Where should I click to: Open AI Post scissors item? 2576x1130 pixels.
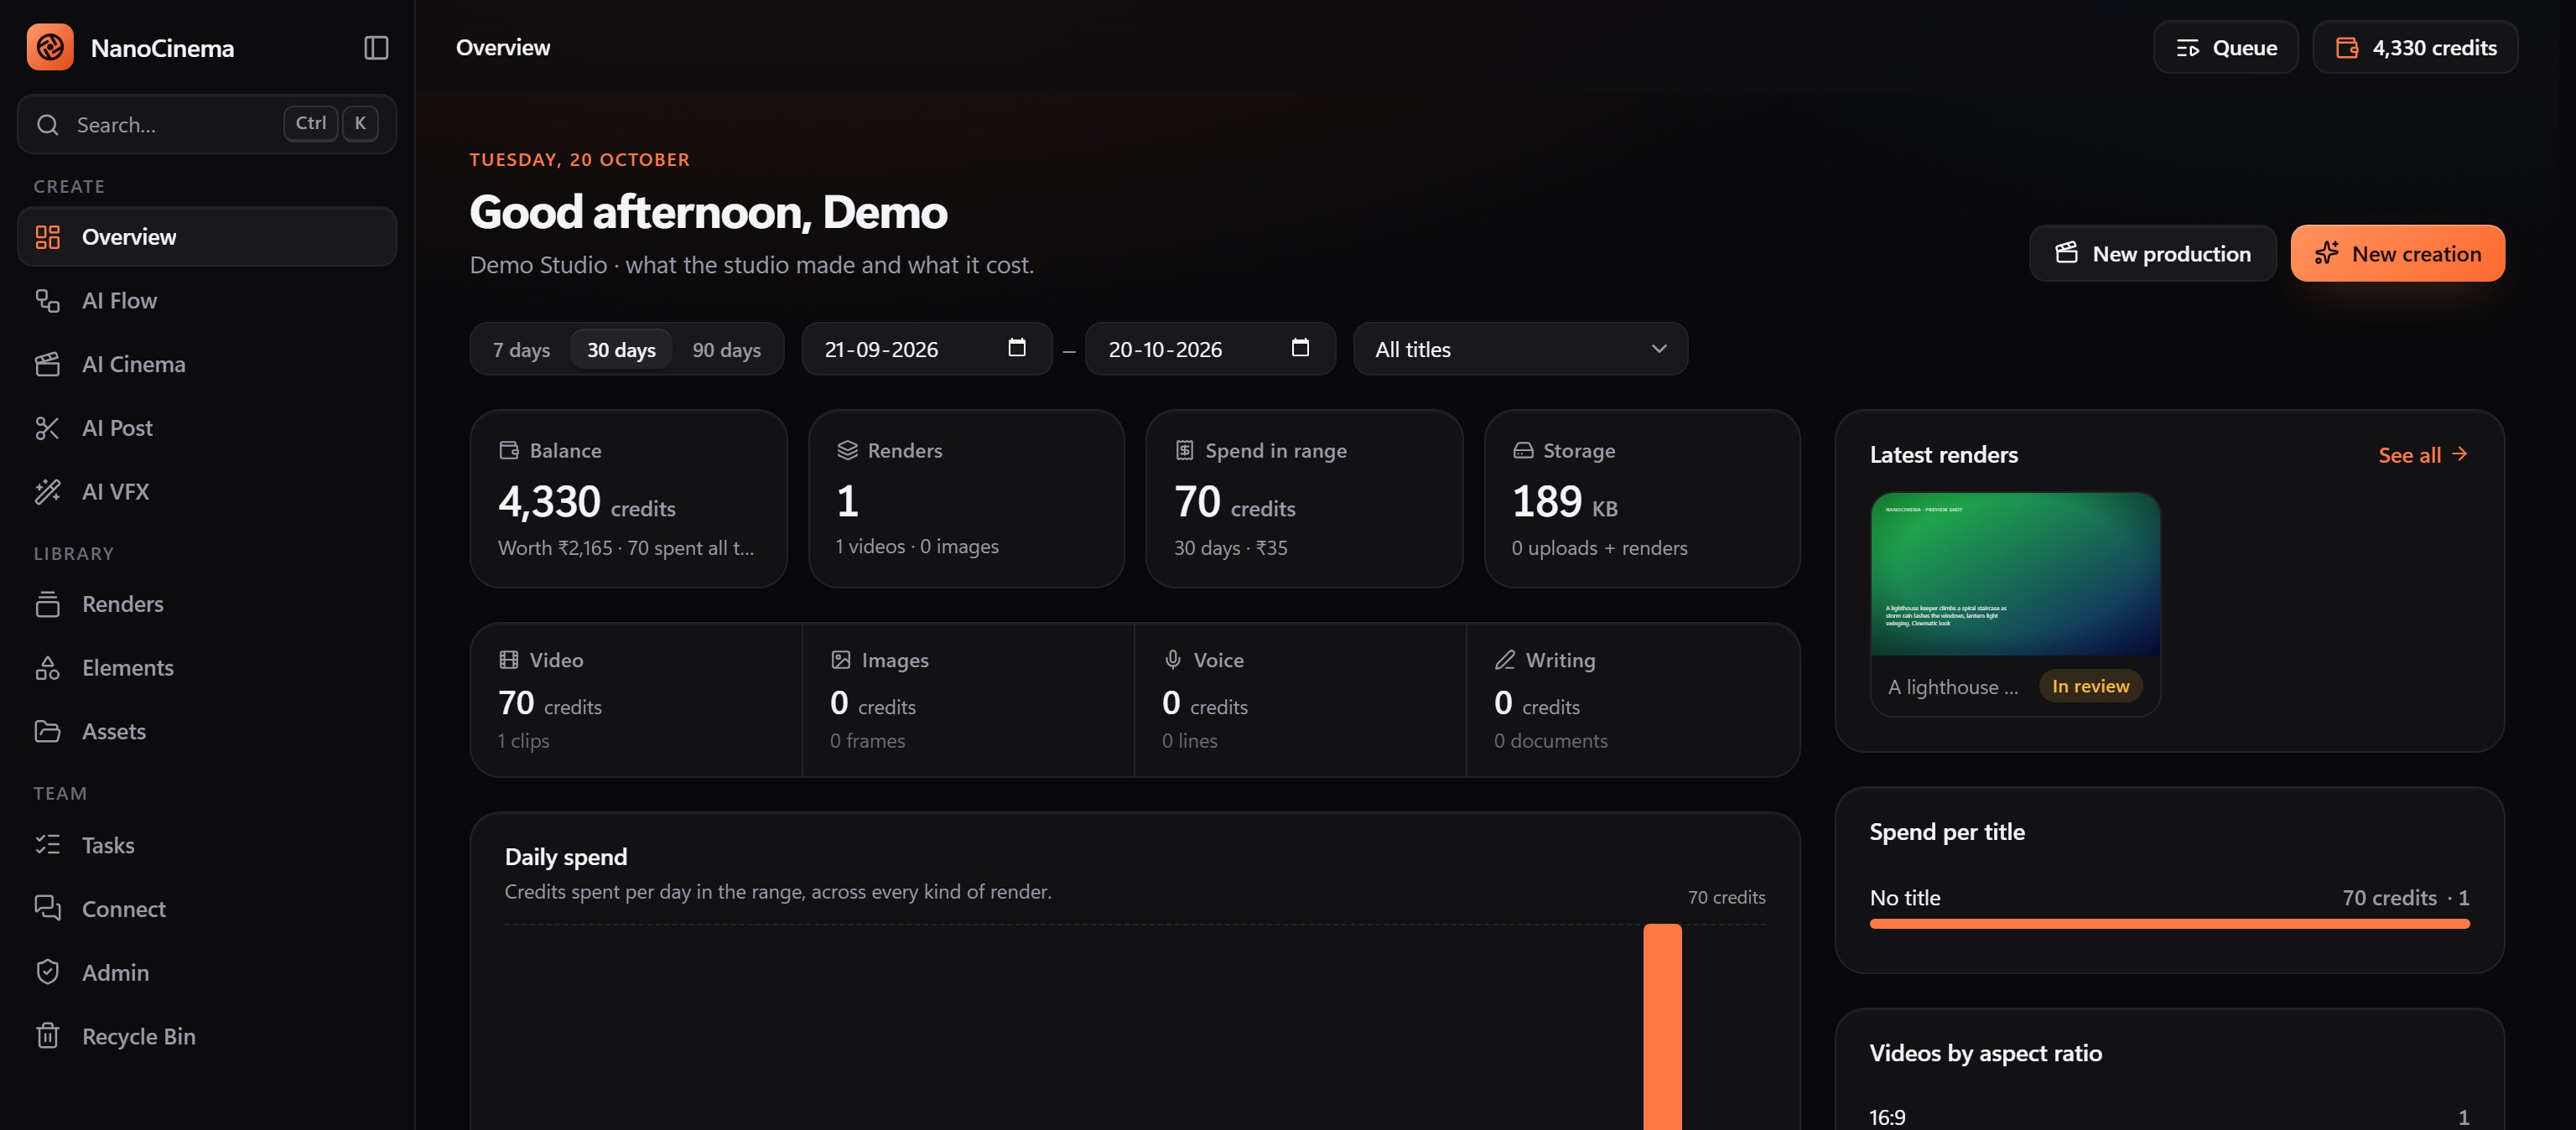(x=207, y=428)
